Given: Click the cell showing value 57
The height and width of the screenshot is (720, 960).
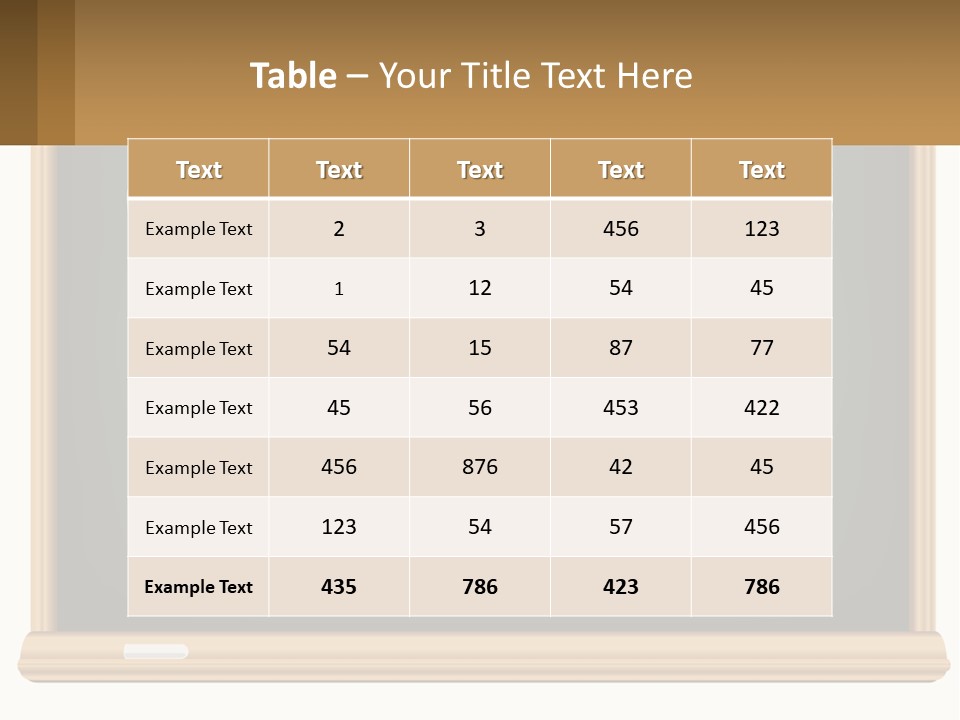Looking at the screenshot, I should coord(620,527).
